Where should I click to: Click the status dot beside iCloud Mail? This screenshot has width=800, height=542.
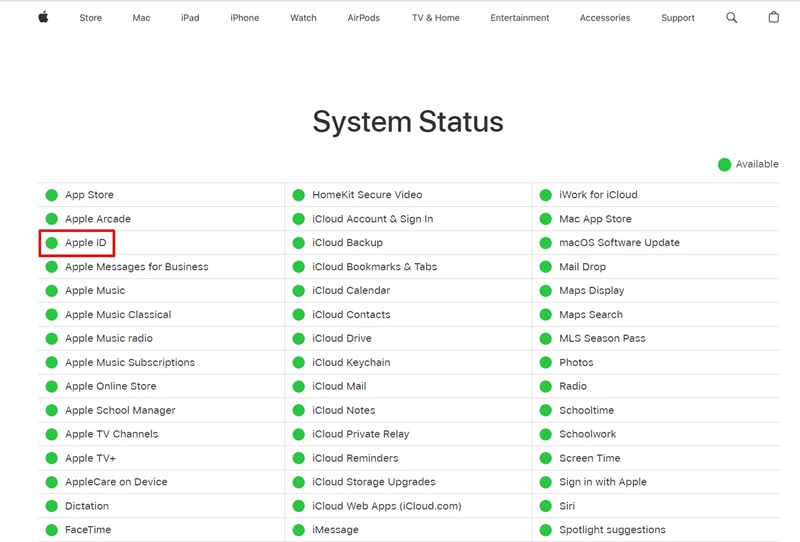tap(299, 387)
